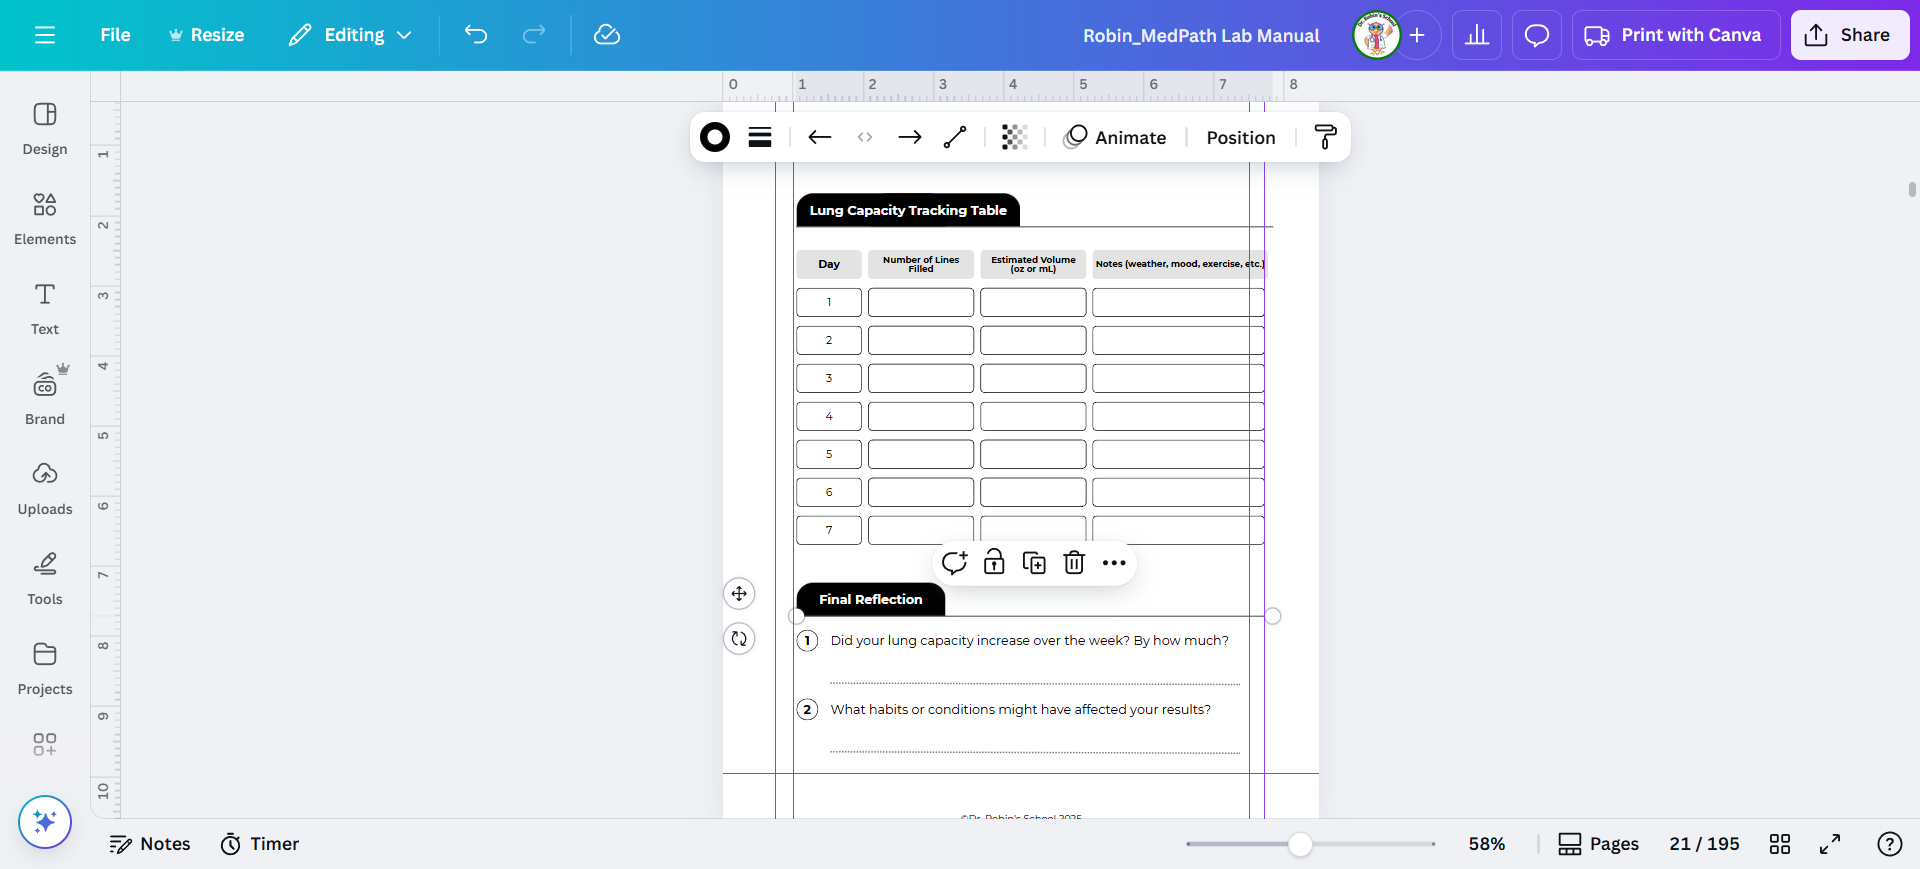The width and height of the screenshot is (1920, 869).
Task: Adjust the zoom slider handle
Action: tap(1300, 844)
